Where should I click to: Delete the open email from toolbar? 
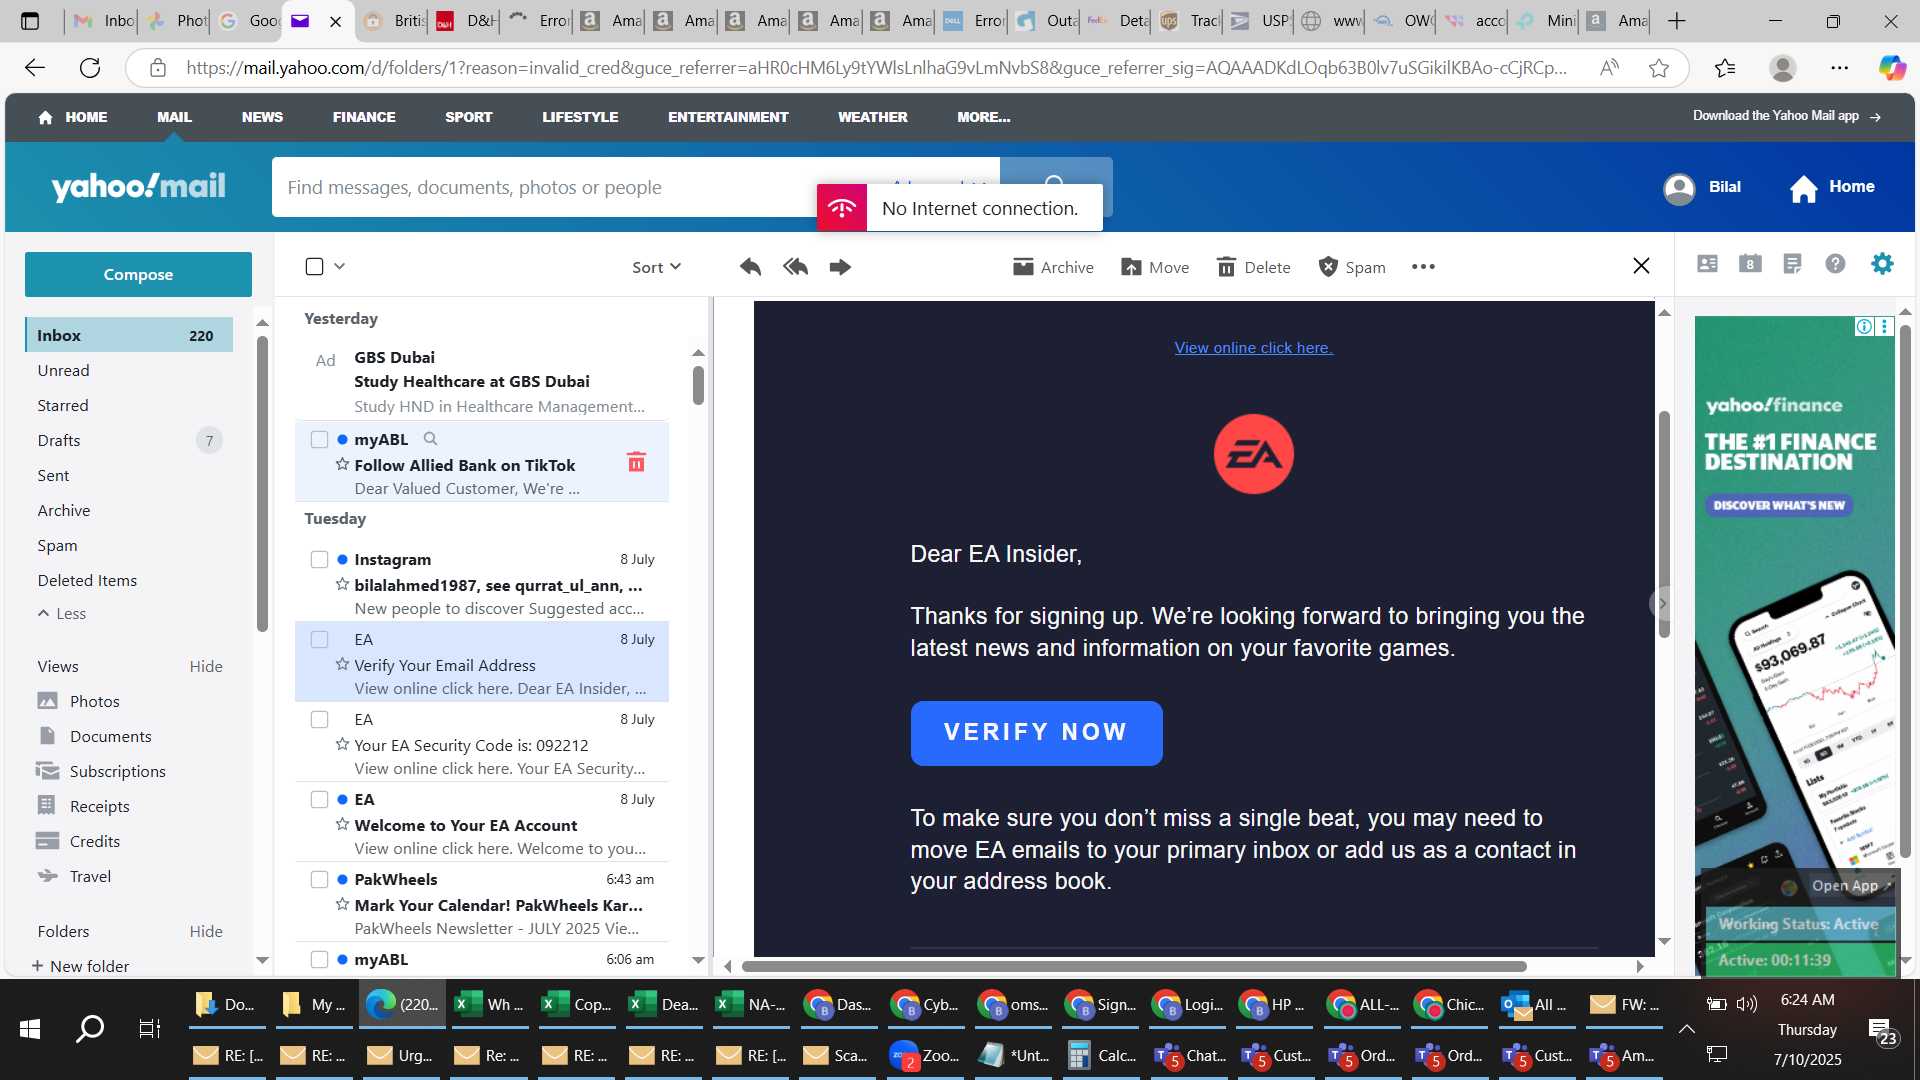(1253, 267)
